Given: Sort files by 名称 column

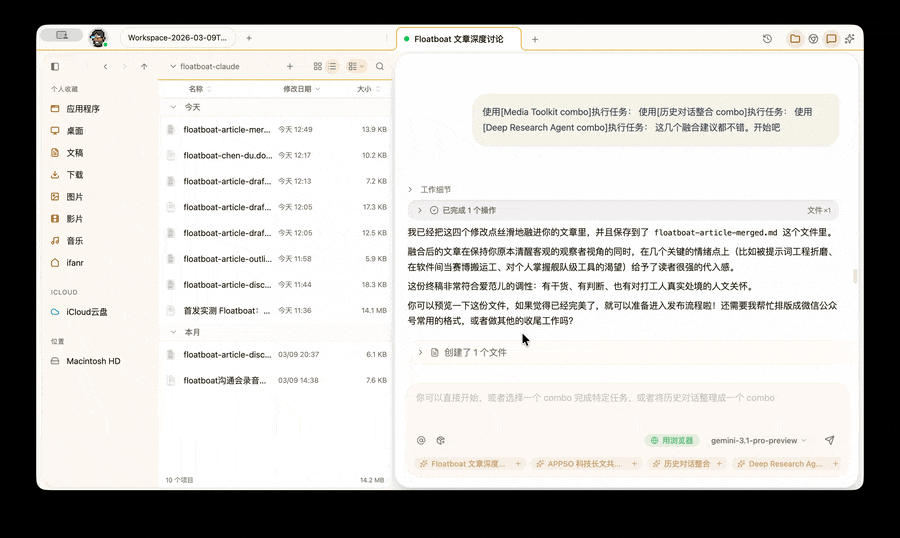Looking at the screenshot, I should (200, 89).
